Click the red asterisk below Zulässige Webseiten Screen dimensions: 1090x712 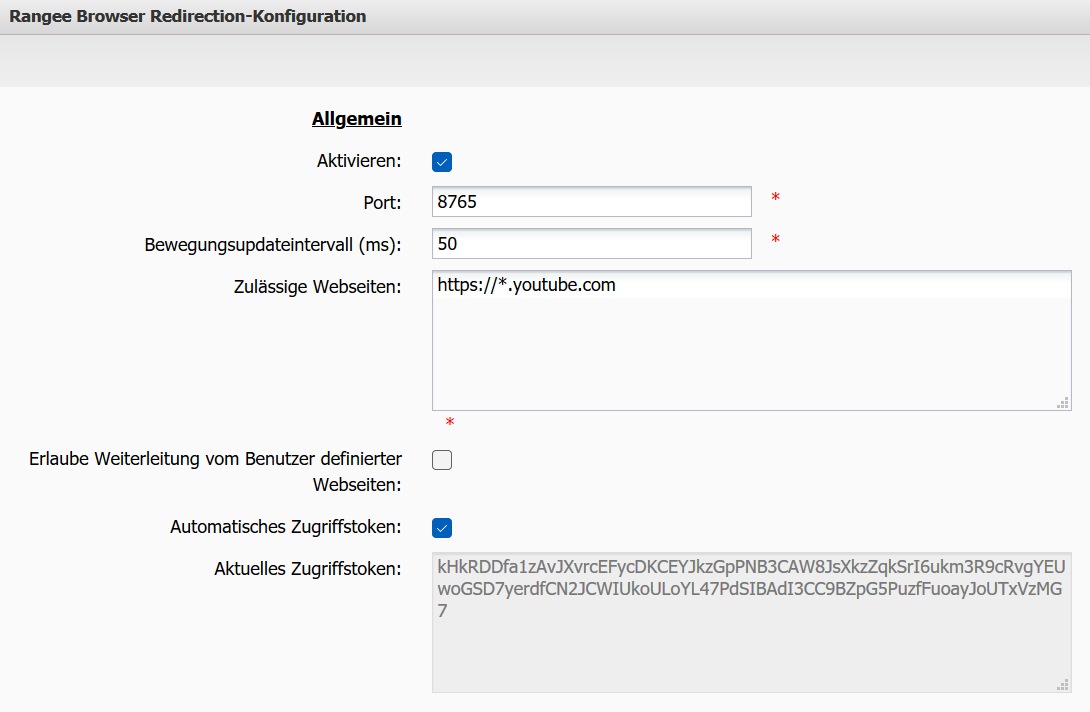[450, 424]
